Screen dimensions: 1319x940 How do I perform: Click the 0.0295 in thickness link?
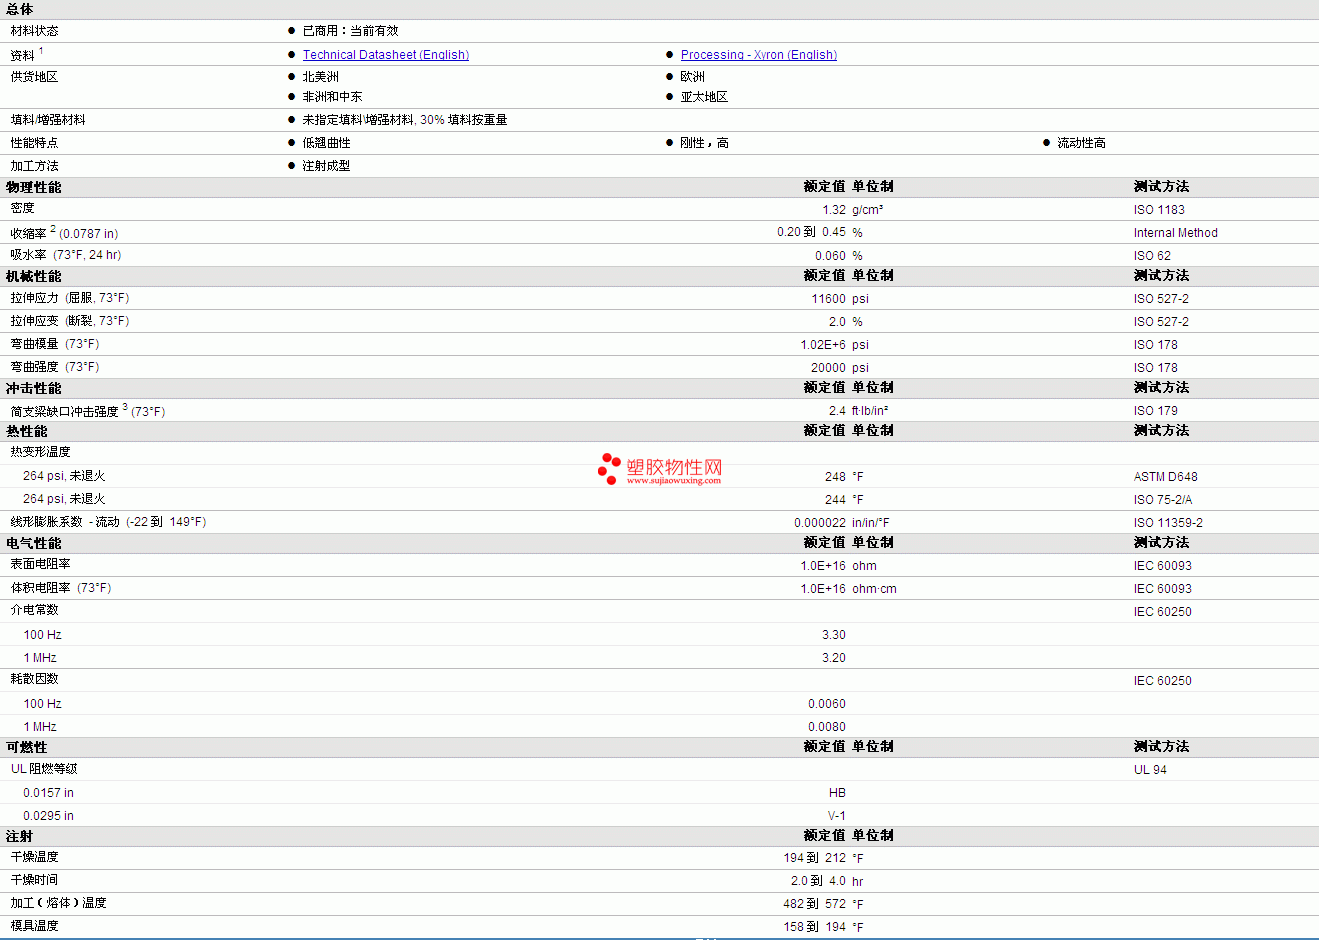48,816
